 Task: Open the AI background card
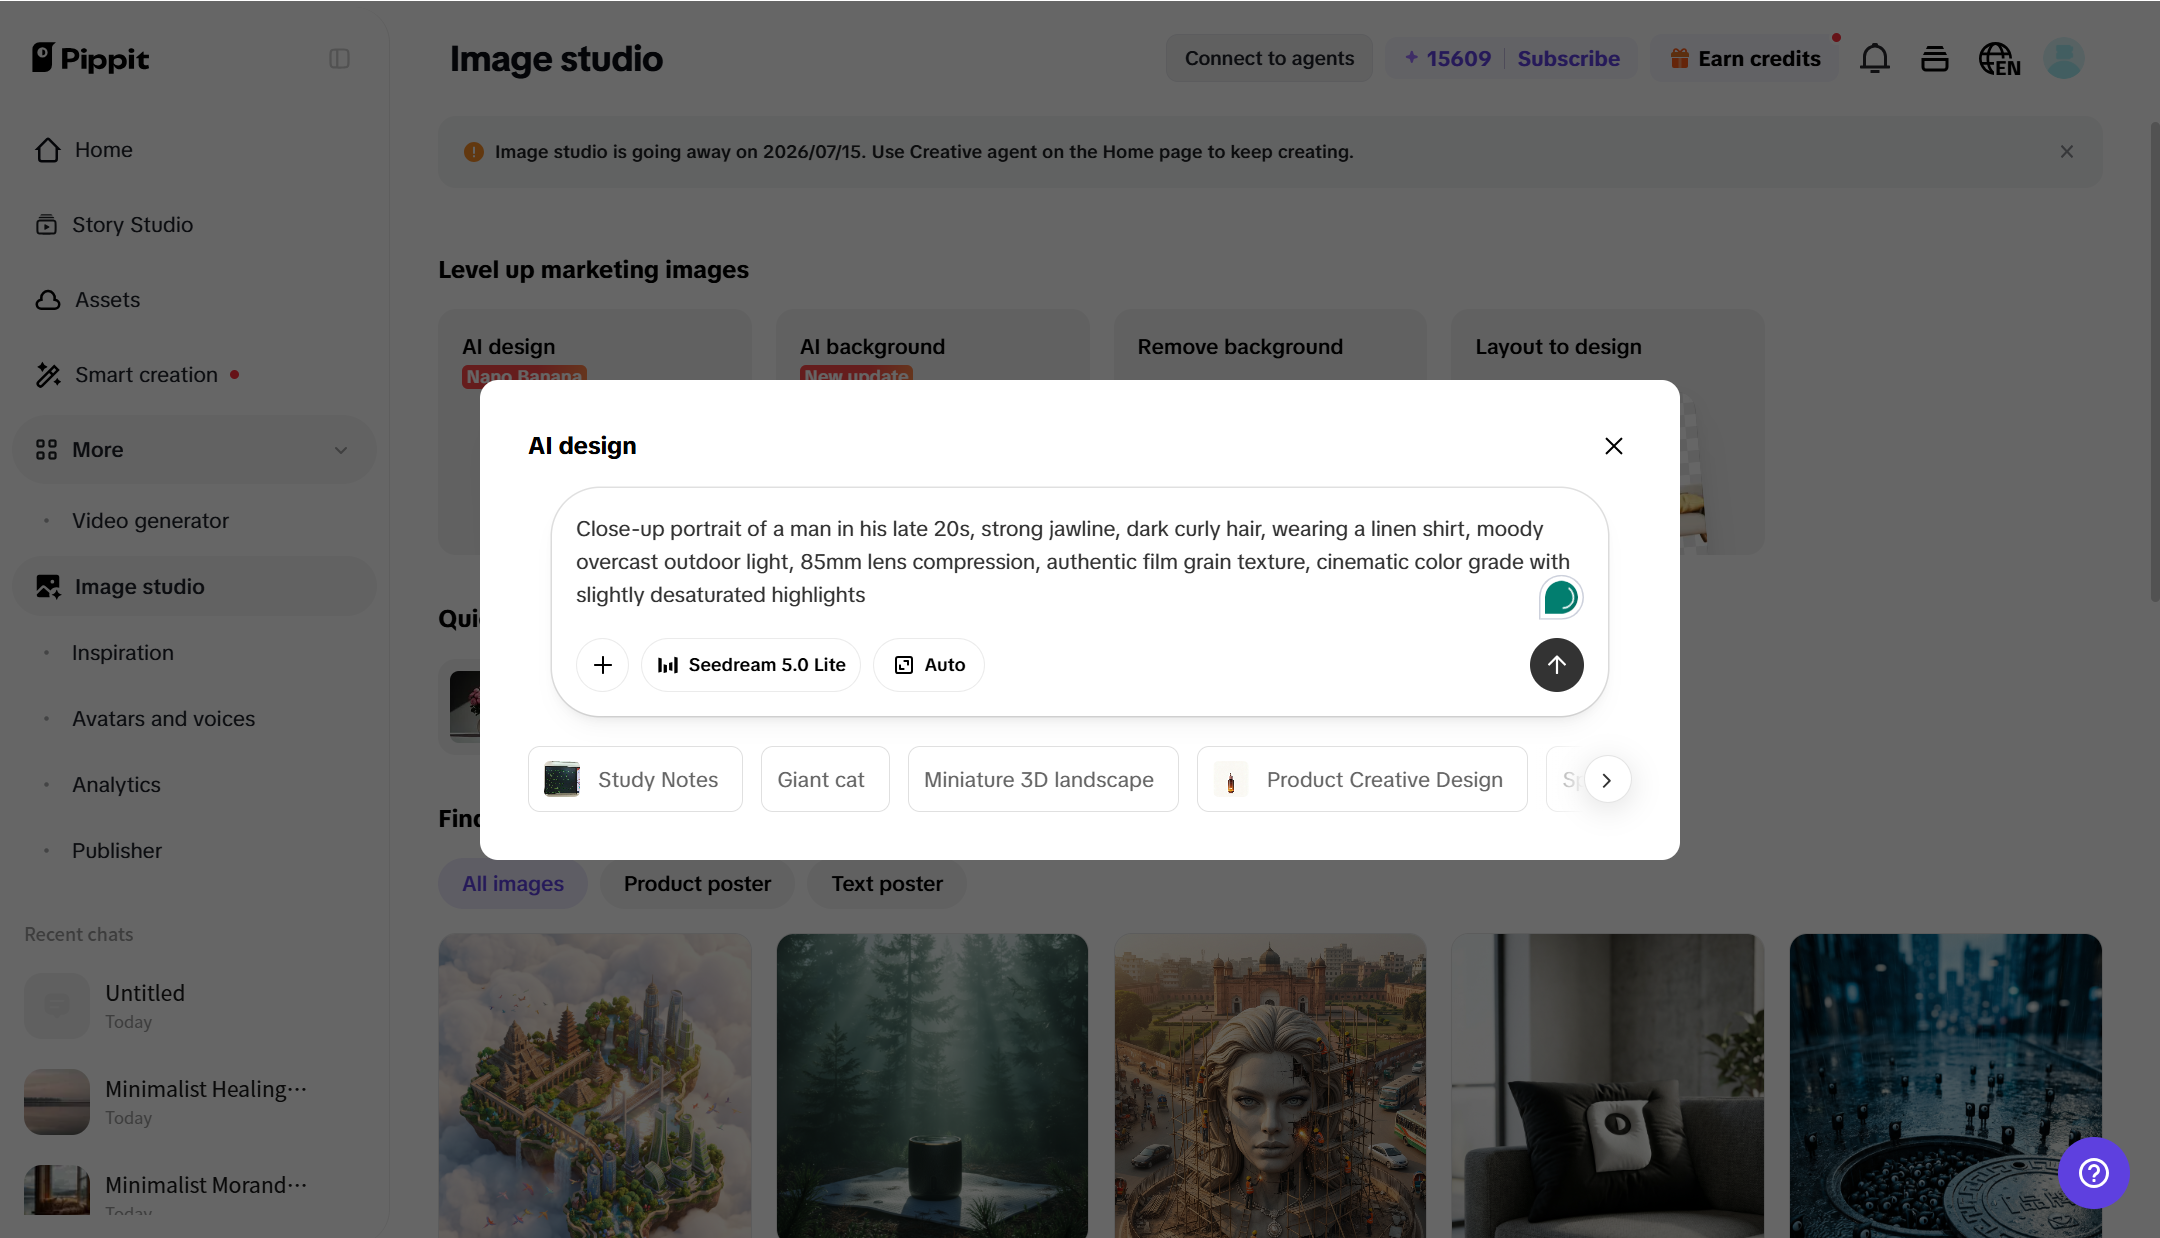932,346
